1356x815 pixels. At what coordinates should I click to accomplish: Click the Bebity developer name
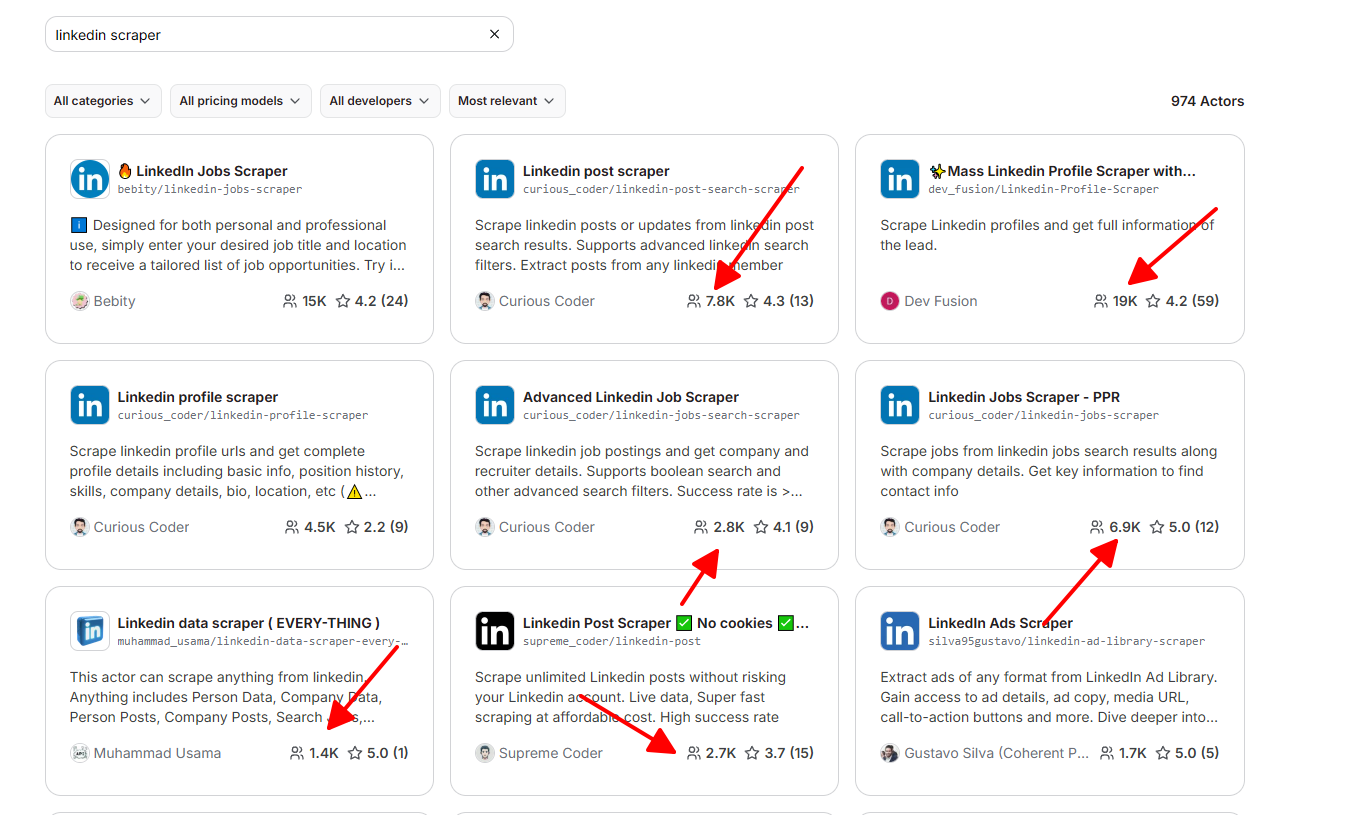(114, 301)
